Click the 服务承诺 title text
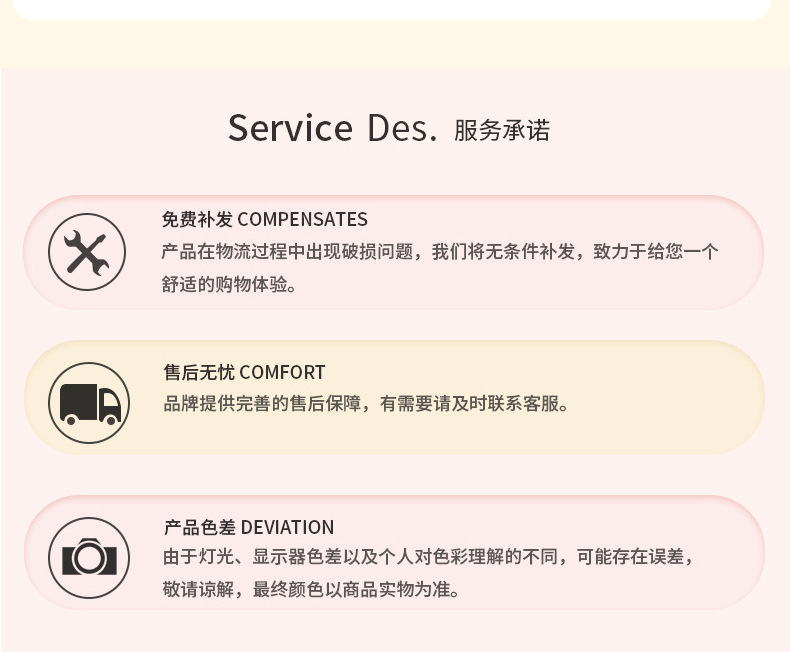 (x=502, y=131)
